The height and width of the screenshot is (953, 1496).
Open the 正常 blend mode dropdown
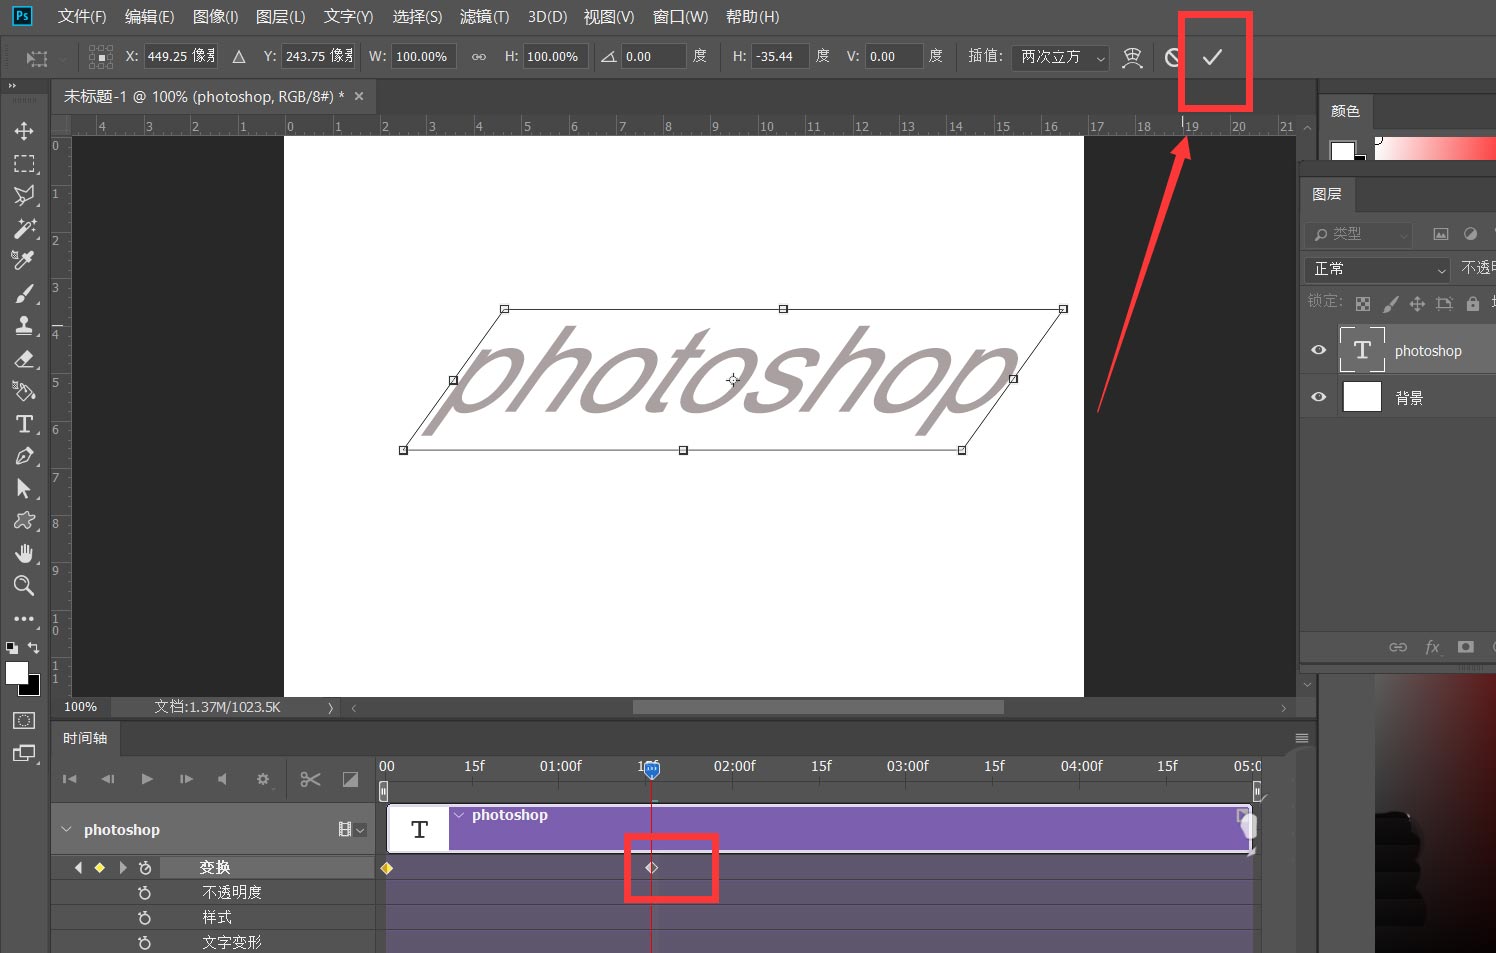(1377, 269)
